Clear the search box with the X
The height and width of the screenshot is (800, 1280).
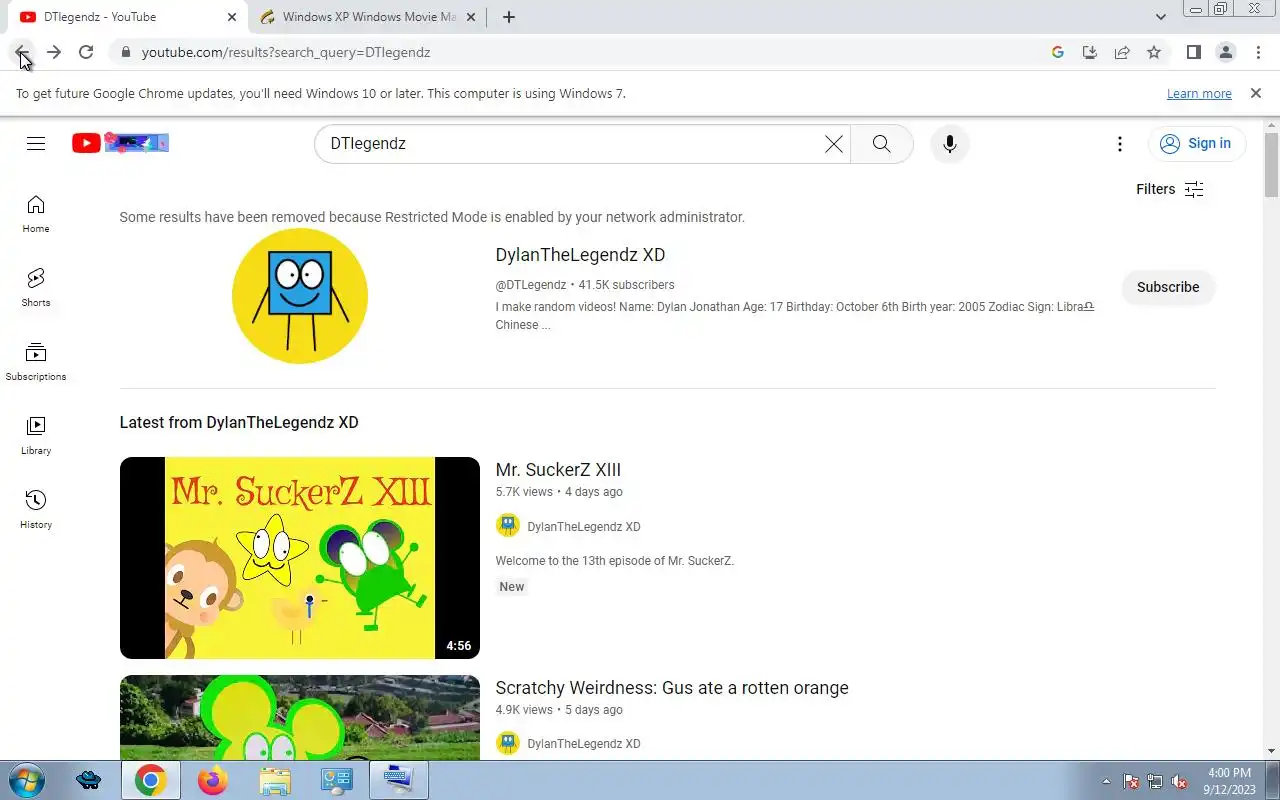[833, 144]
